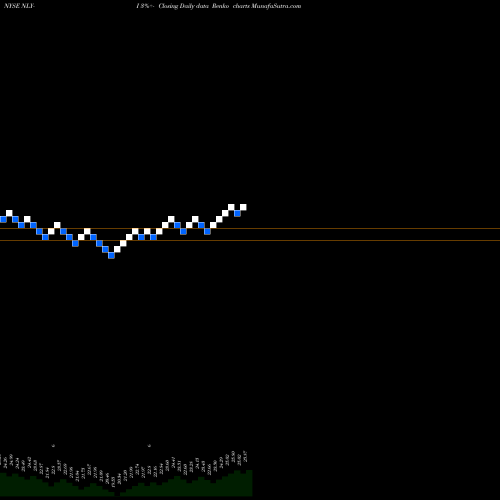Select the rightmost blue Renko brick
The width and height of the screenshot is (500, 500).
237,213
